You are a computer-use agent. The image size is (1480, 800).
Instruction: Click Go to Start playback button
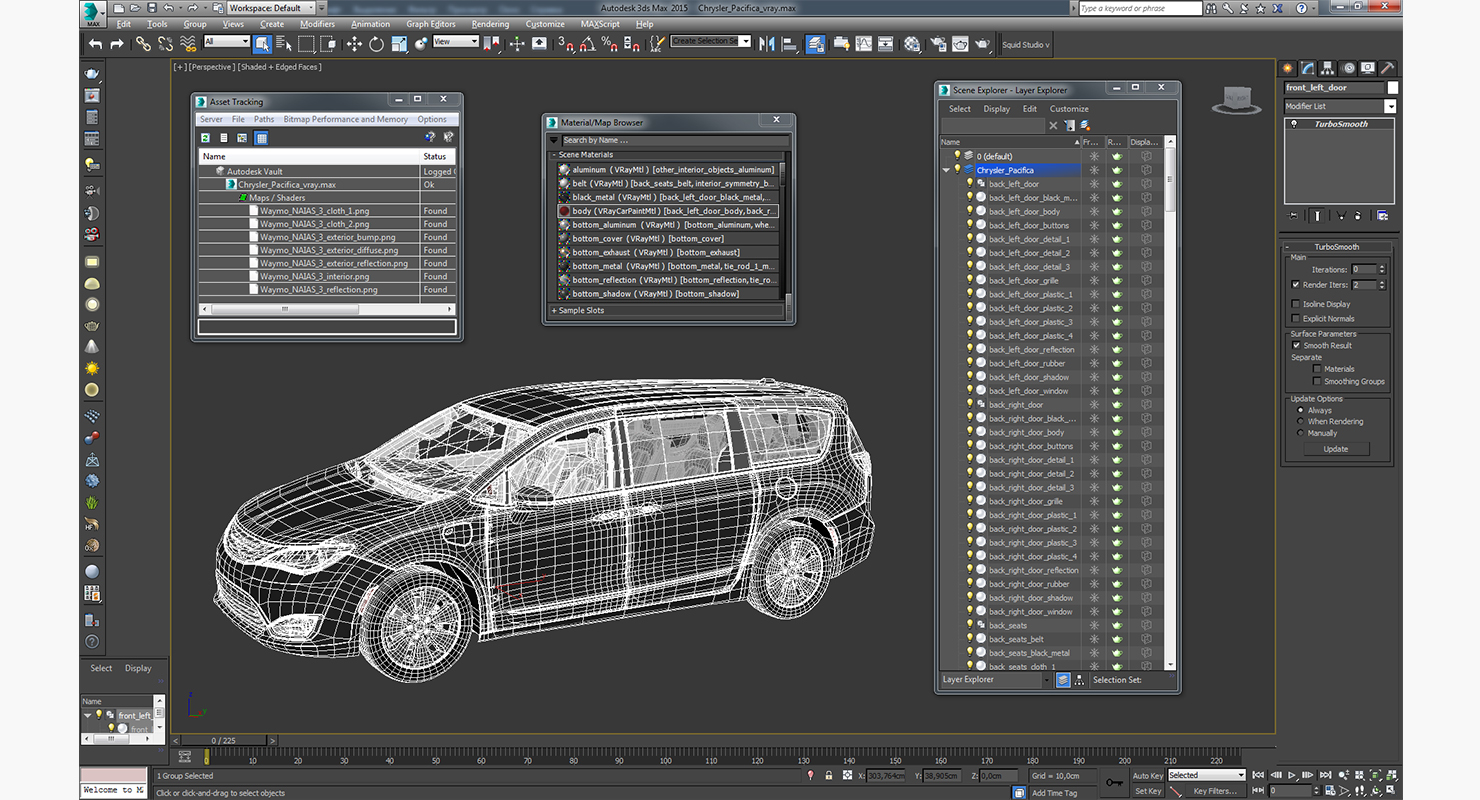[x=1258, y=775]
